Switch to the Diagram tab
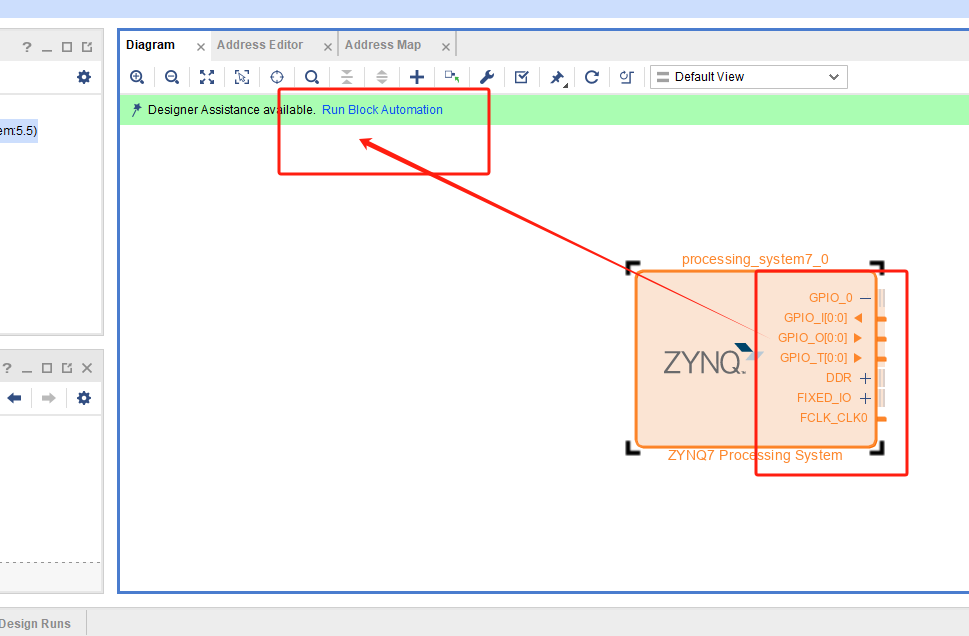The image size is (969, 636). click(x=150, y=45)
